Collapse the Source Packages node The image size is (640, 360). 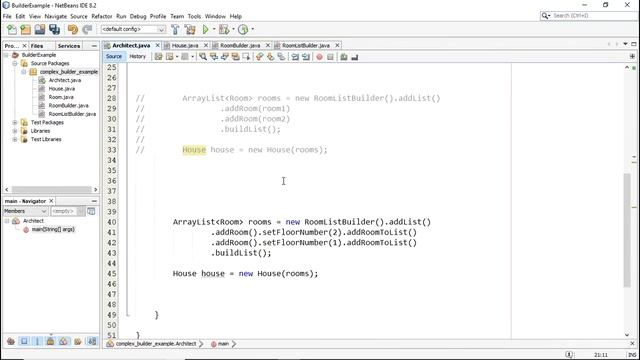click(15, 63)
